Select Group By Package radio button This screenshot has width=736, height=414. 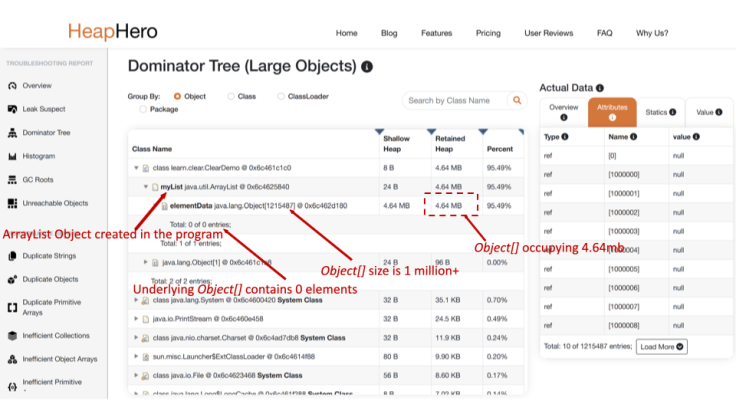coord(143,109)
